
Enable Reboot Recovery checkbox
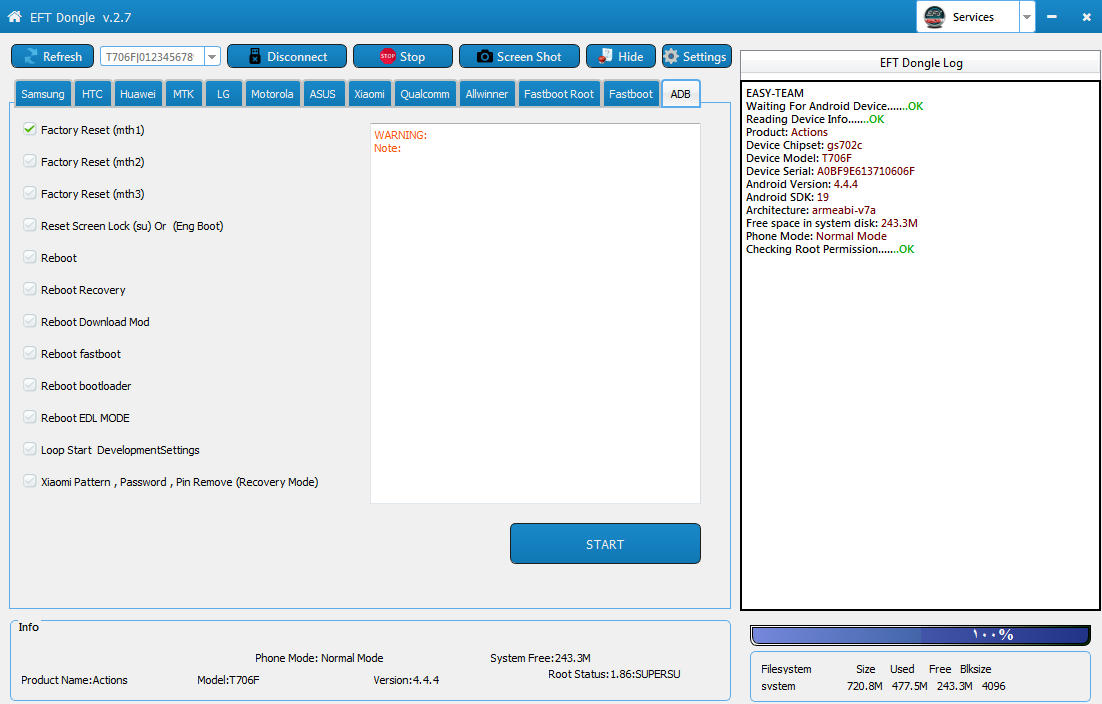pyautogui.click(x=30, y=289)
